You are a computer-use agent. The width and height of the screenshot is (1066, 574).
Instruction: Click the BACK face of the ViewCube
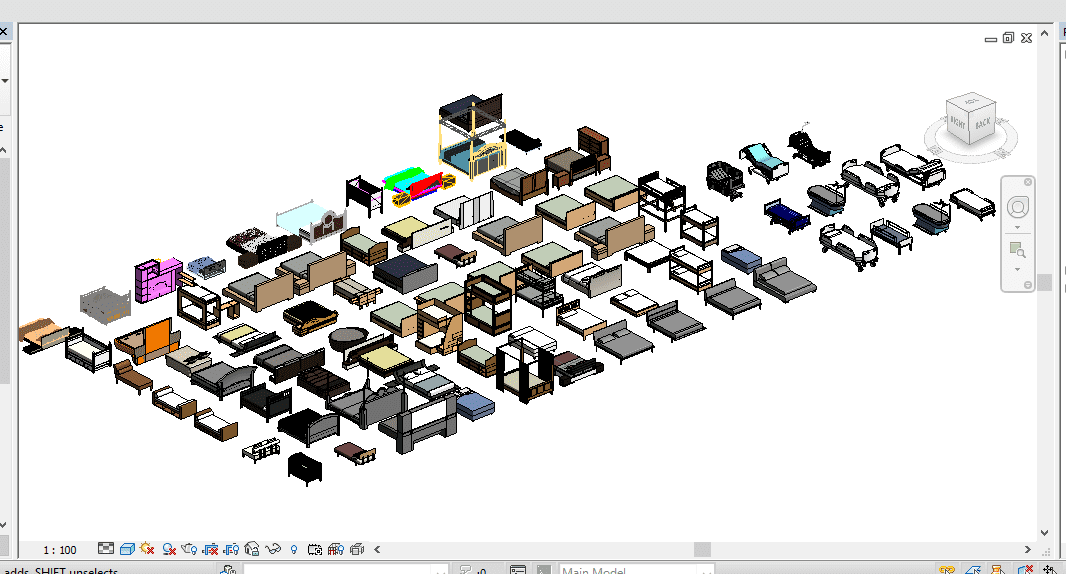pos(983,123)
